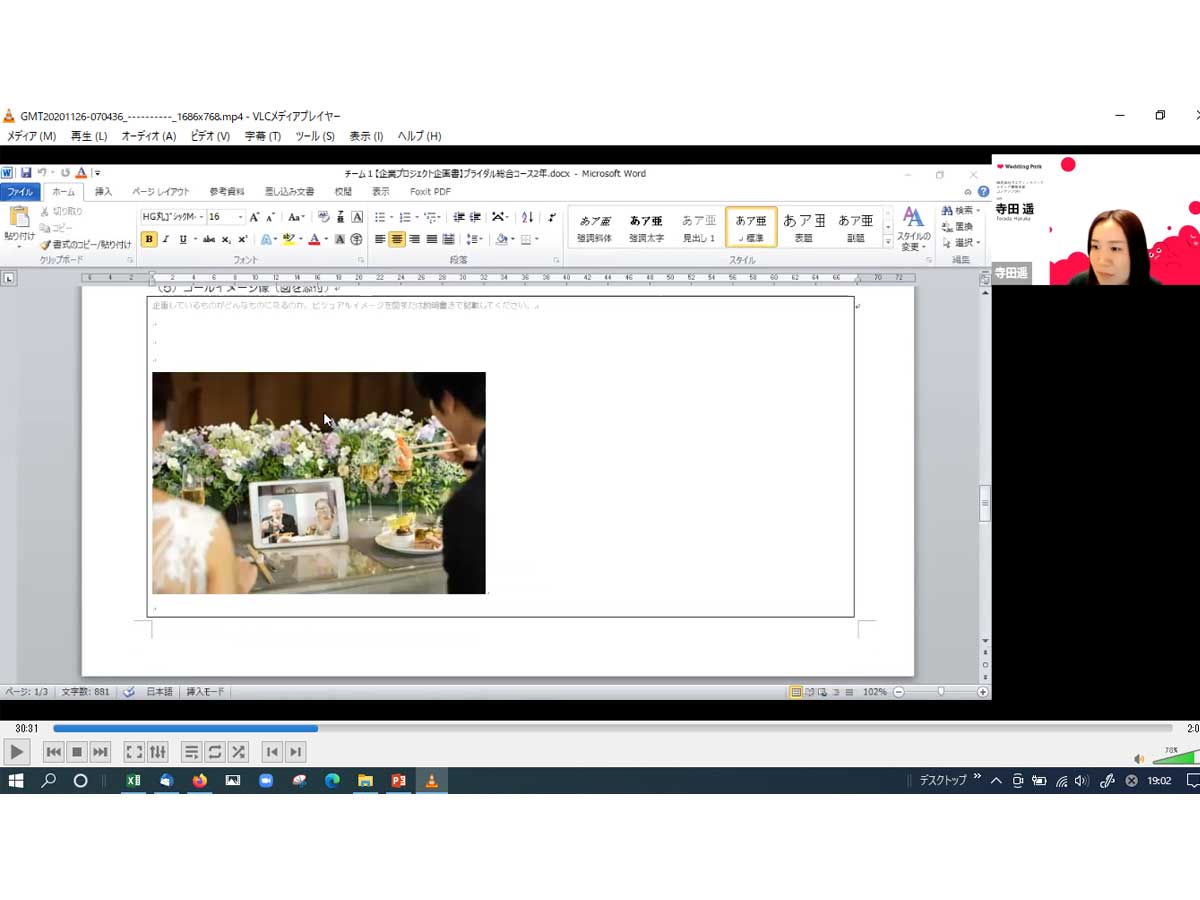Open the ツール (S) menu
The image size is (1200, 900).
coord(315,136)
